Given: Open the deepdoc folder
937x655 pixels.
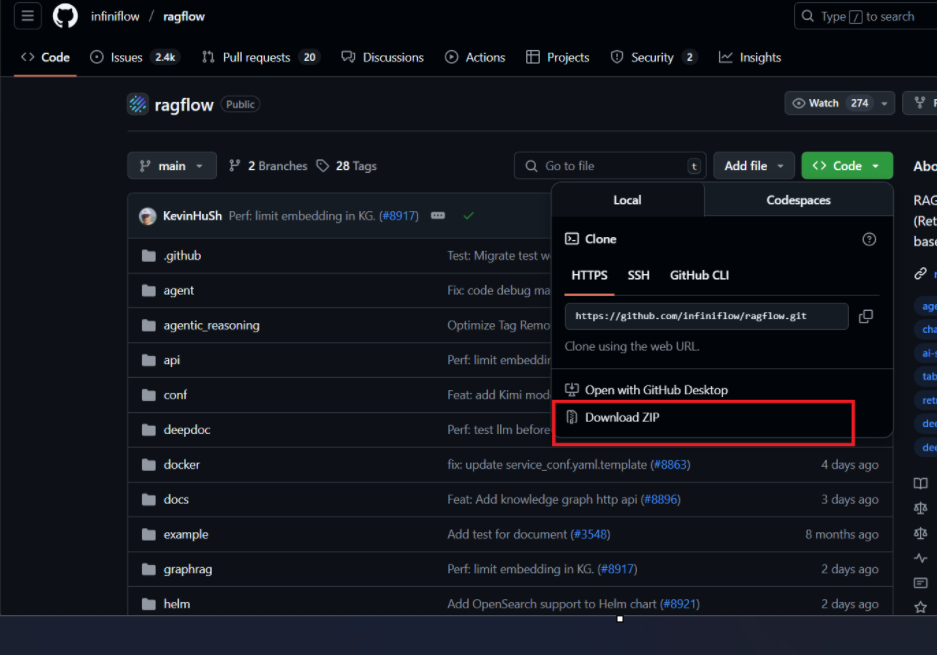Looking at the screenshot, I should (x=187, y=430).
